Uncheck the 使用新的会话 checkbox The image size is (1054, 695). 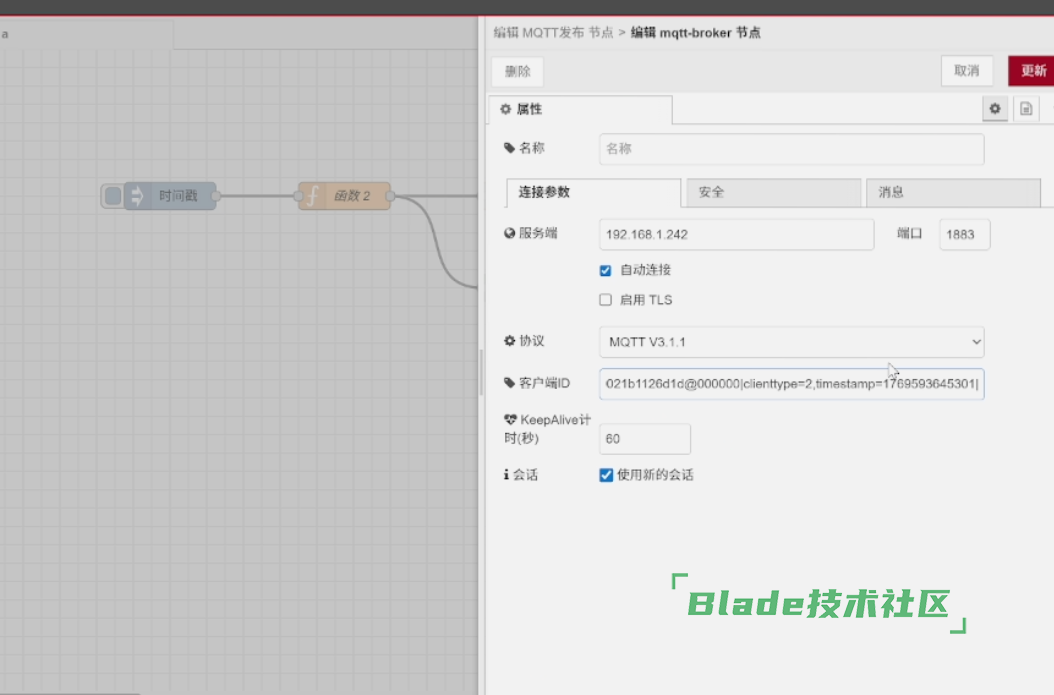click(x=605, y=475)
